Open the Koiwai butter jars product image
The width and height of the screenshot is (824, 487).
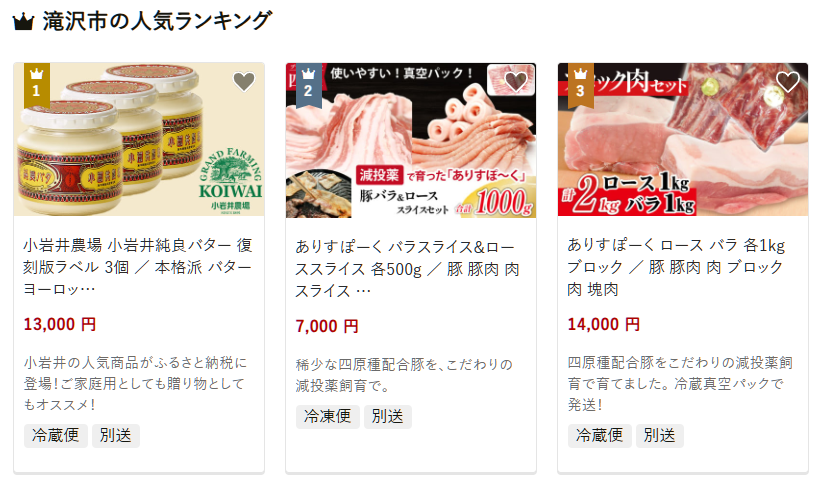(x=139, y=140)
